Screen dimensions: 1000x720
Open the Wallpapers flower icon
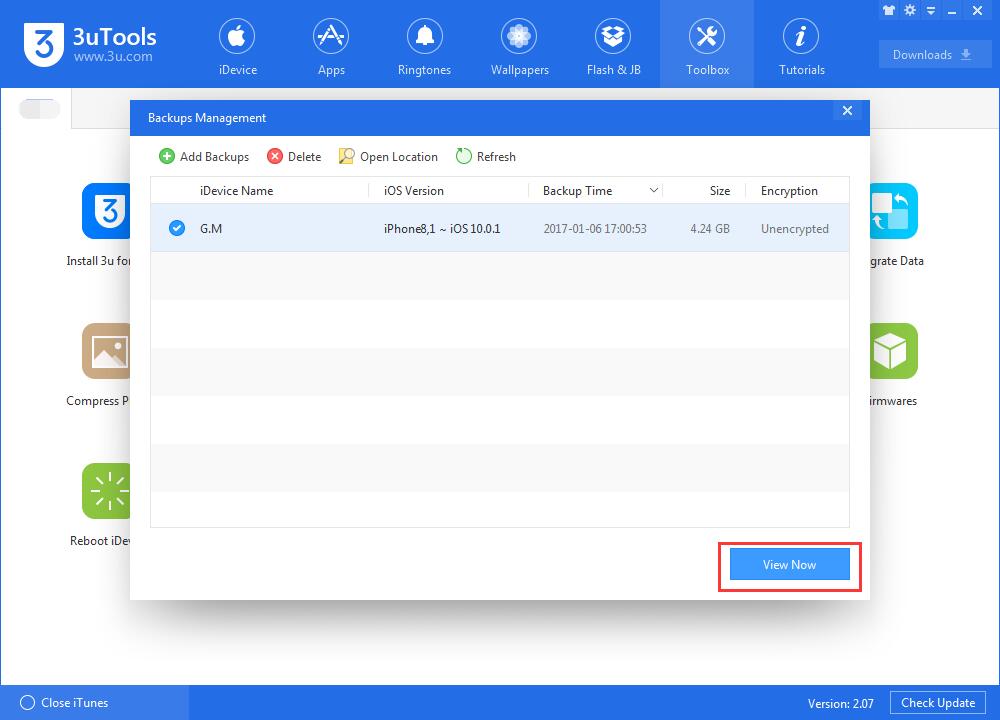click(519, 36)
